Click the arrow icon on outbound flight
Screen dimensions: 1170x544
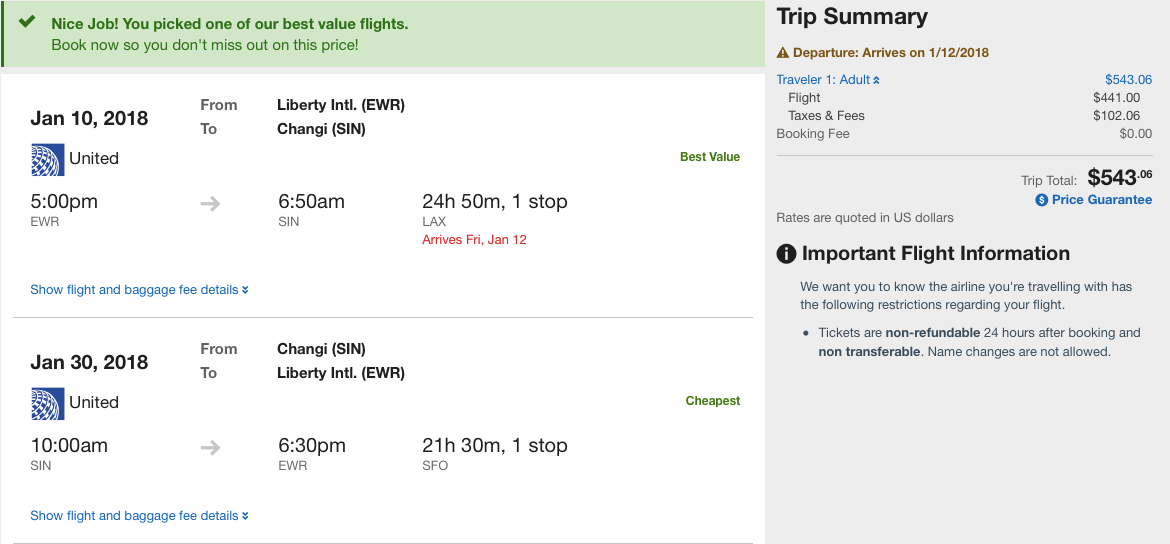tap(210, 203)
